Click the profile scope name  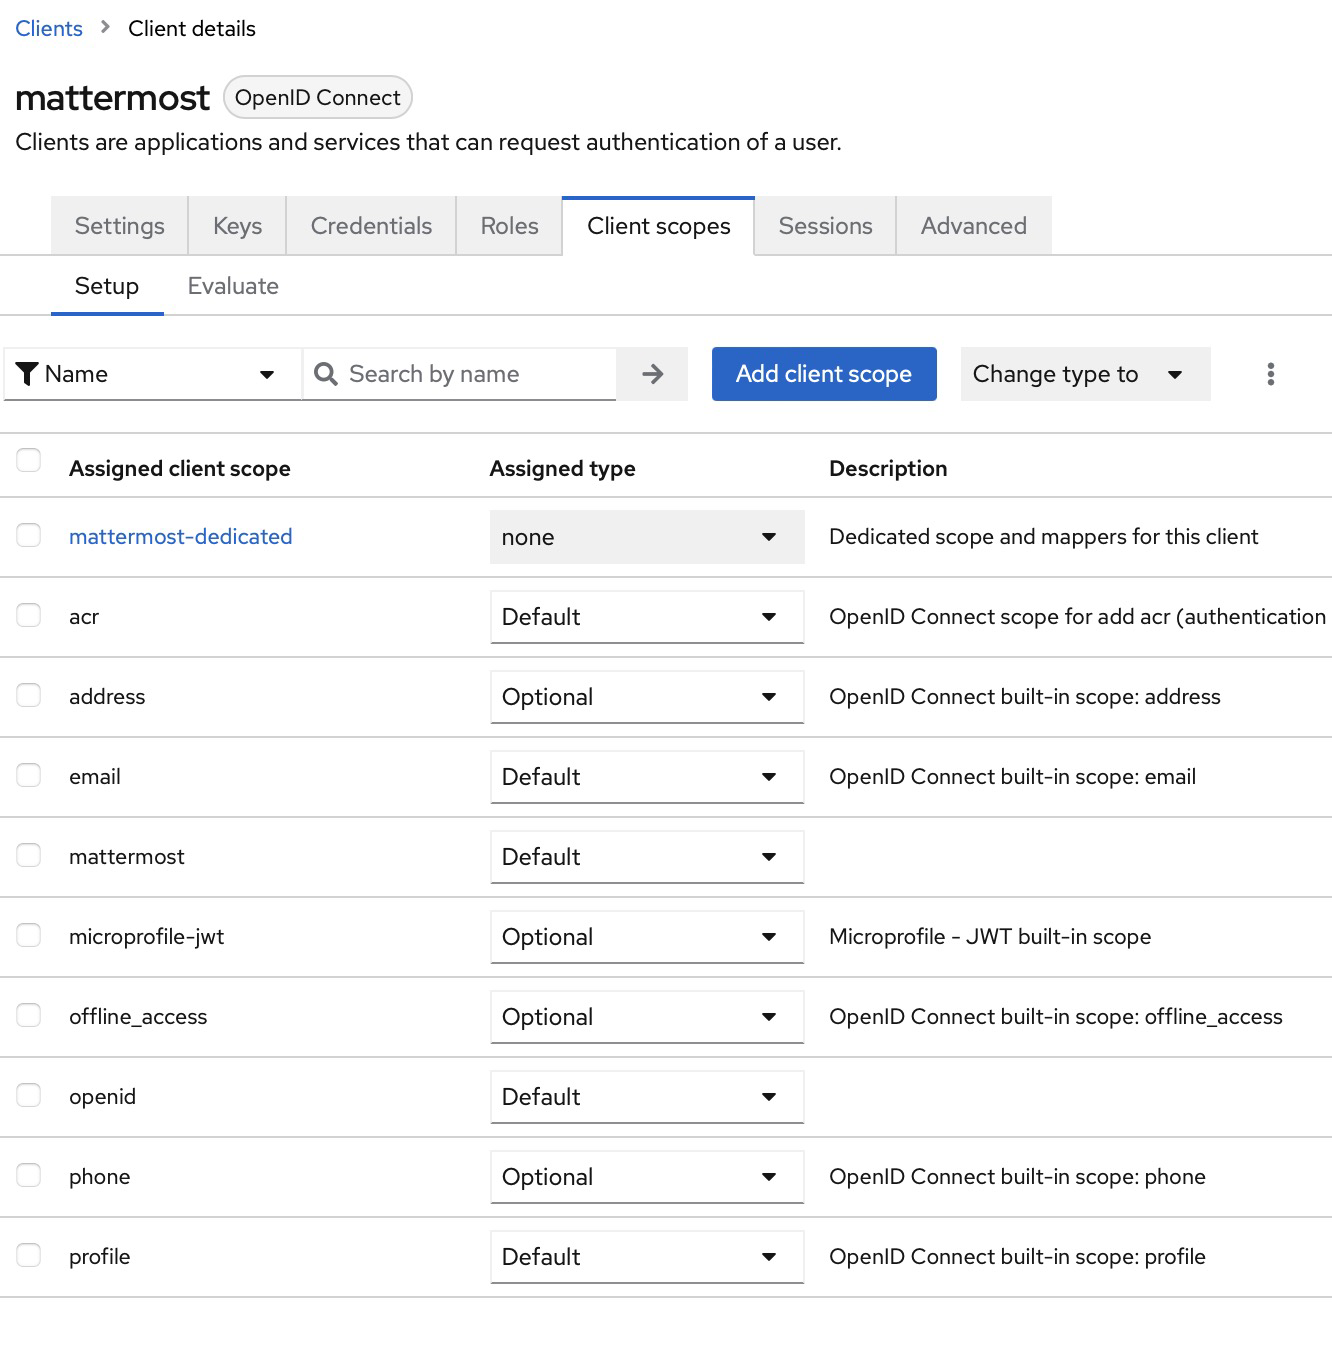coord(100,1257)
